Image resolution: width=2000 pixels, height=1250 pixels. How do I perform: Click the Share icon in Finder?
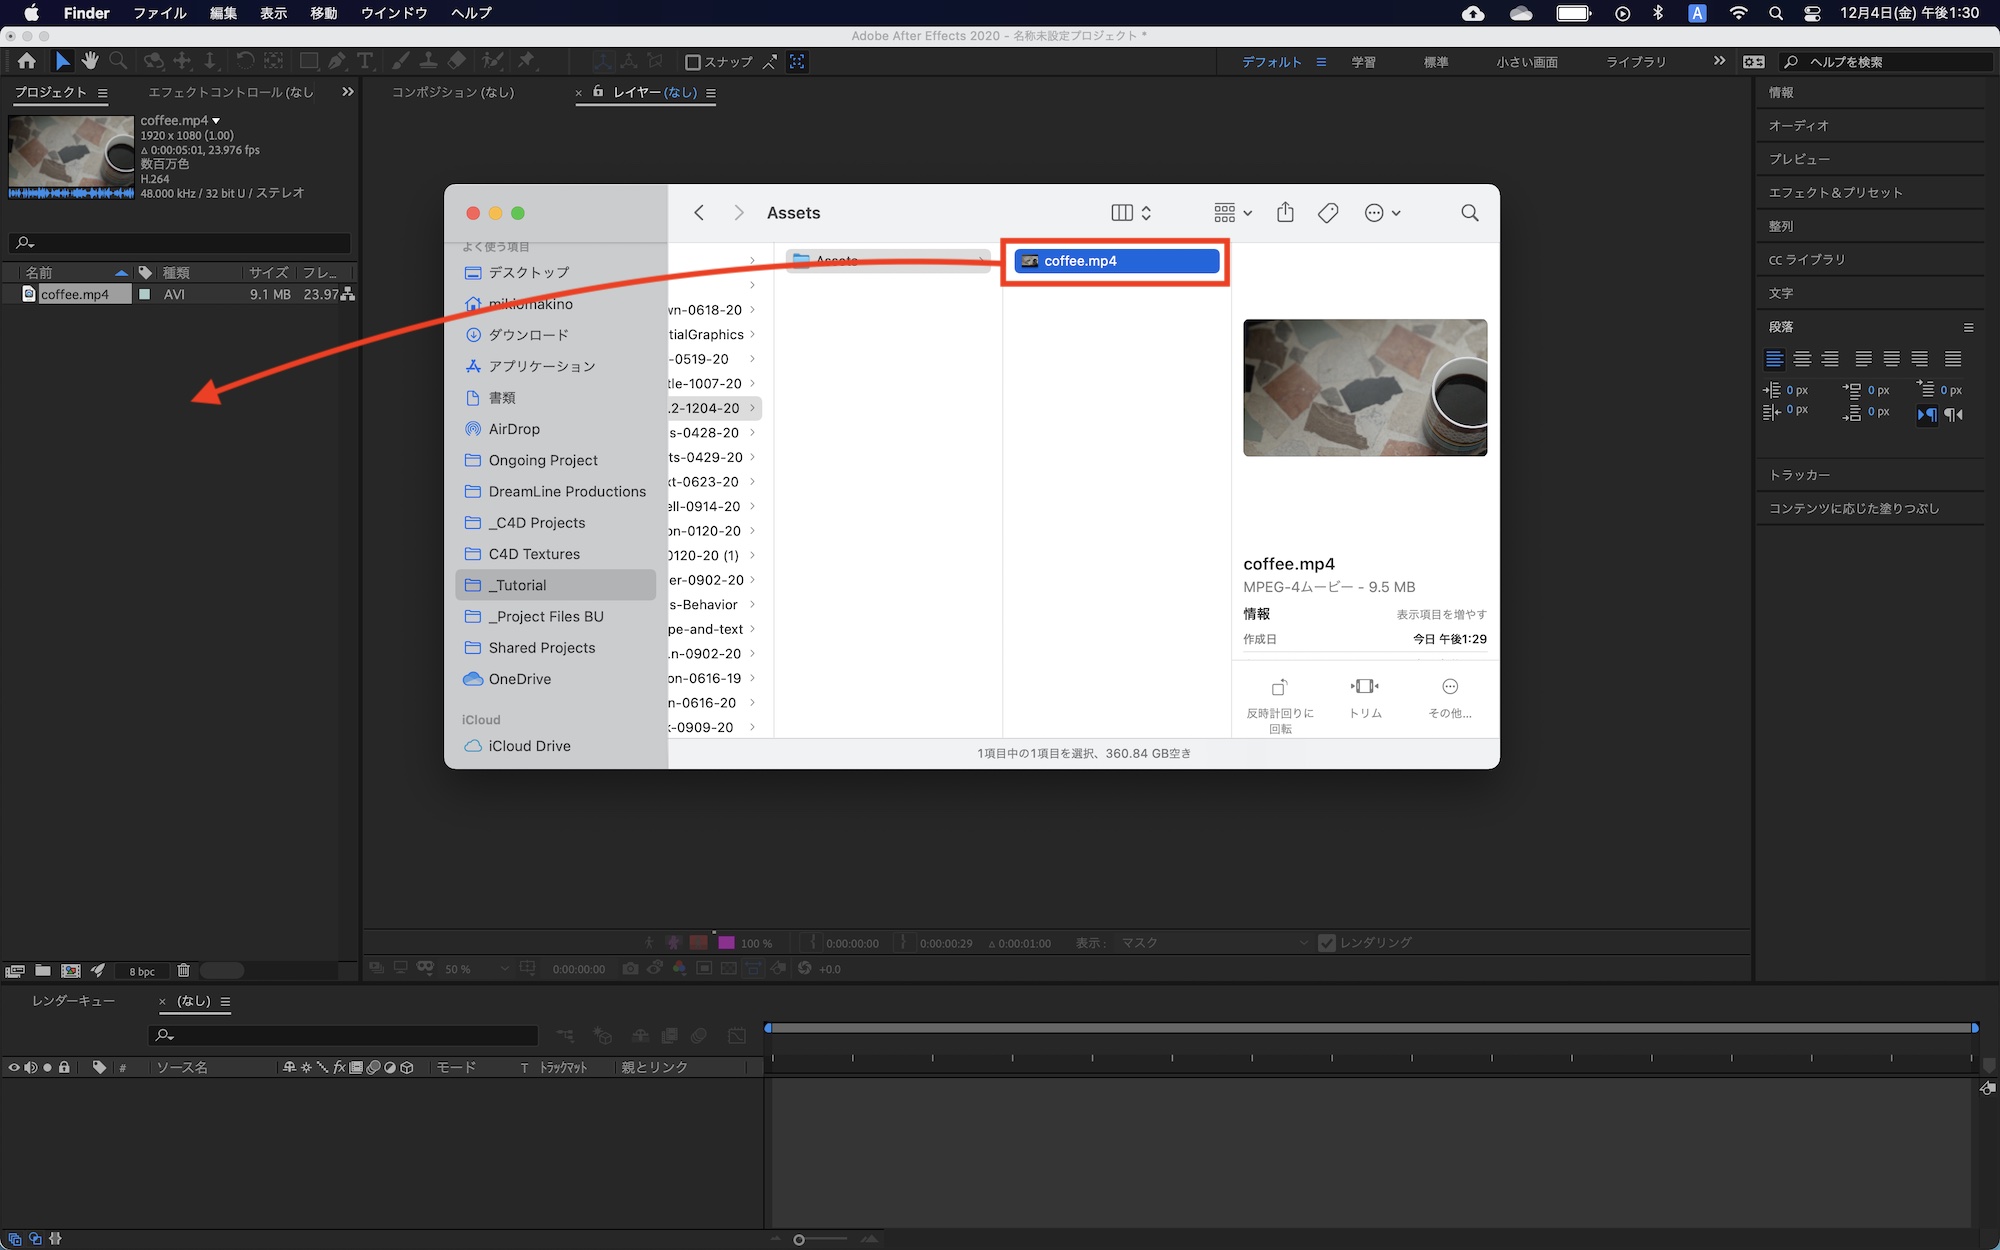(x=1285, y=212)
